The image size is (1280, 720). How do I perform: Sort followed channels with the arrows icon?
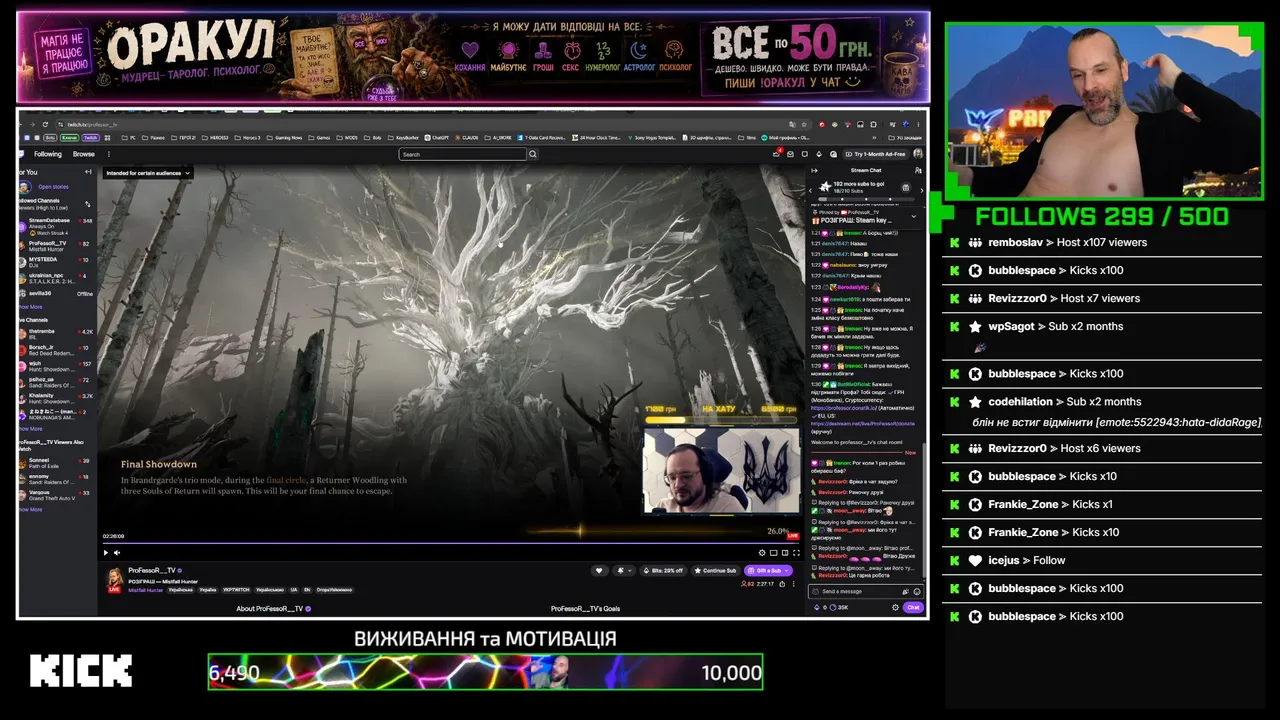pos(88,204)
